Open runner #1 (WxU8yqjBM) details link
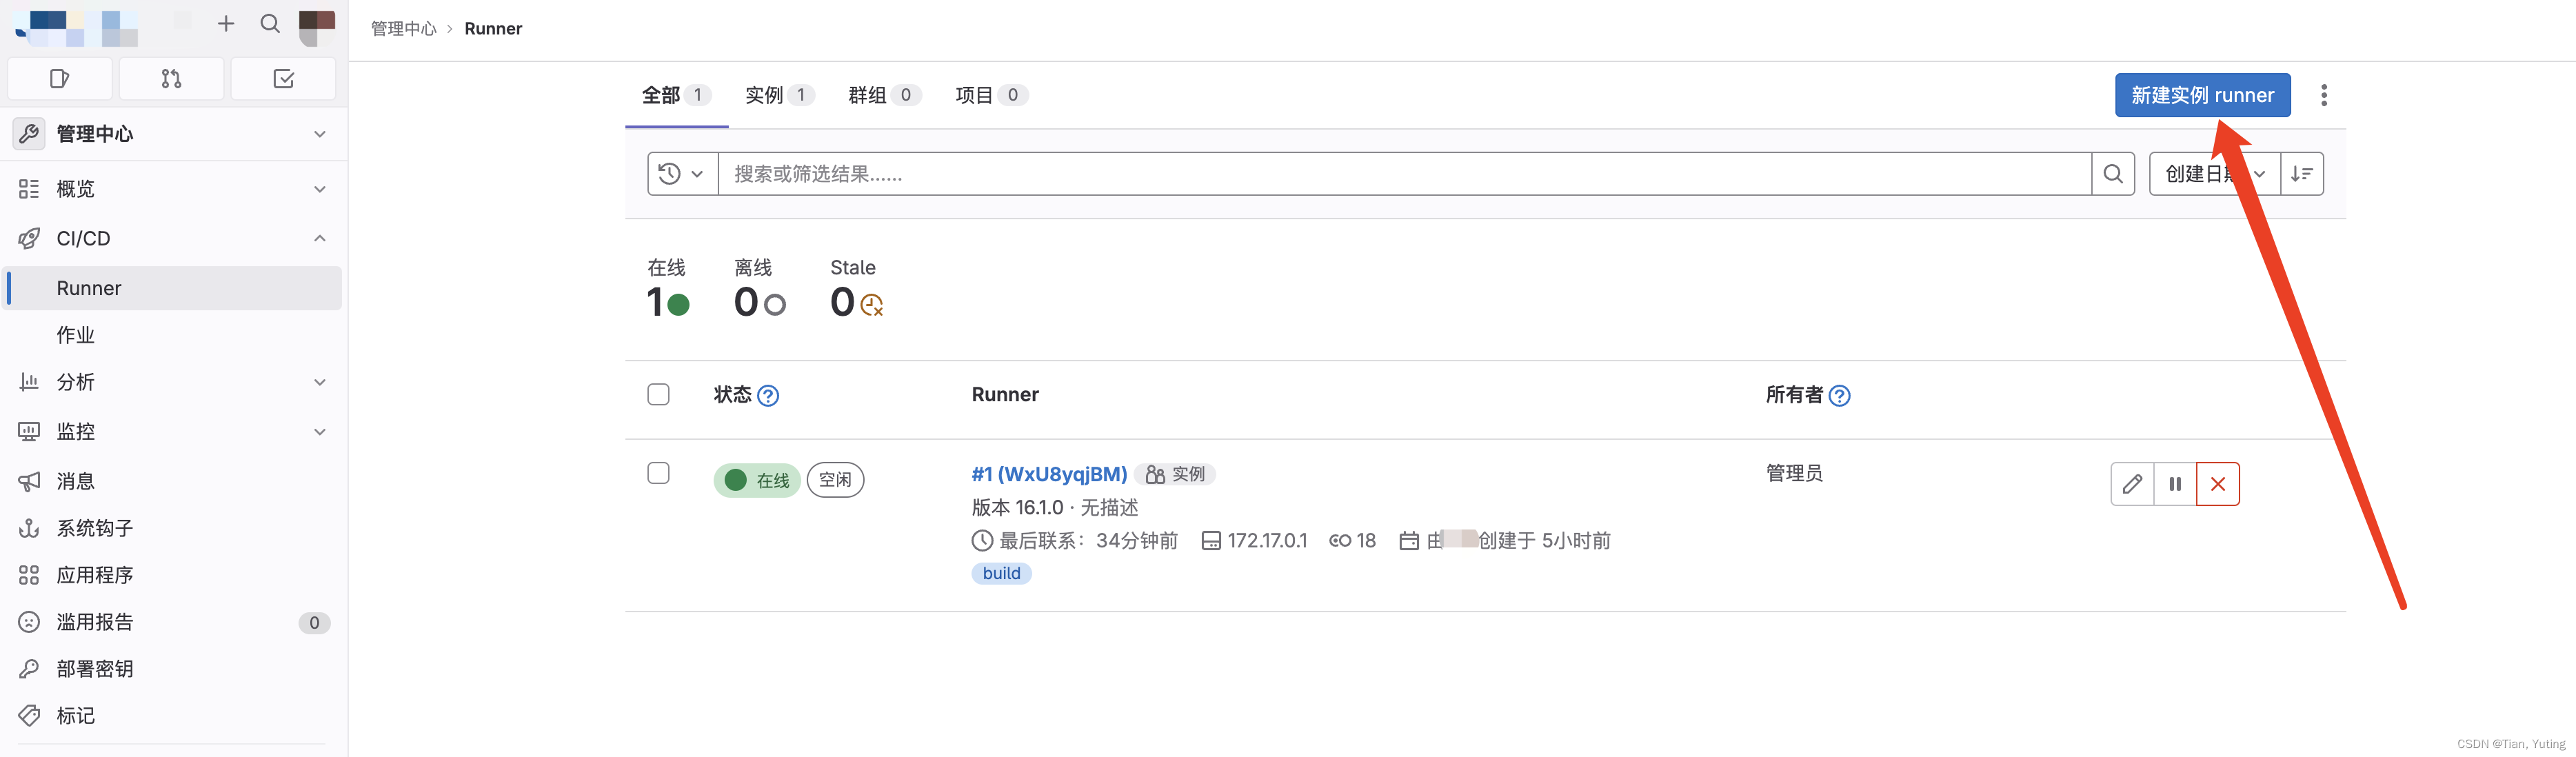The image size is (2576, 757). click(x=1048, y=474)
